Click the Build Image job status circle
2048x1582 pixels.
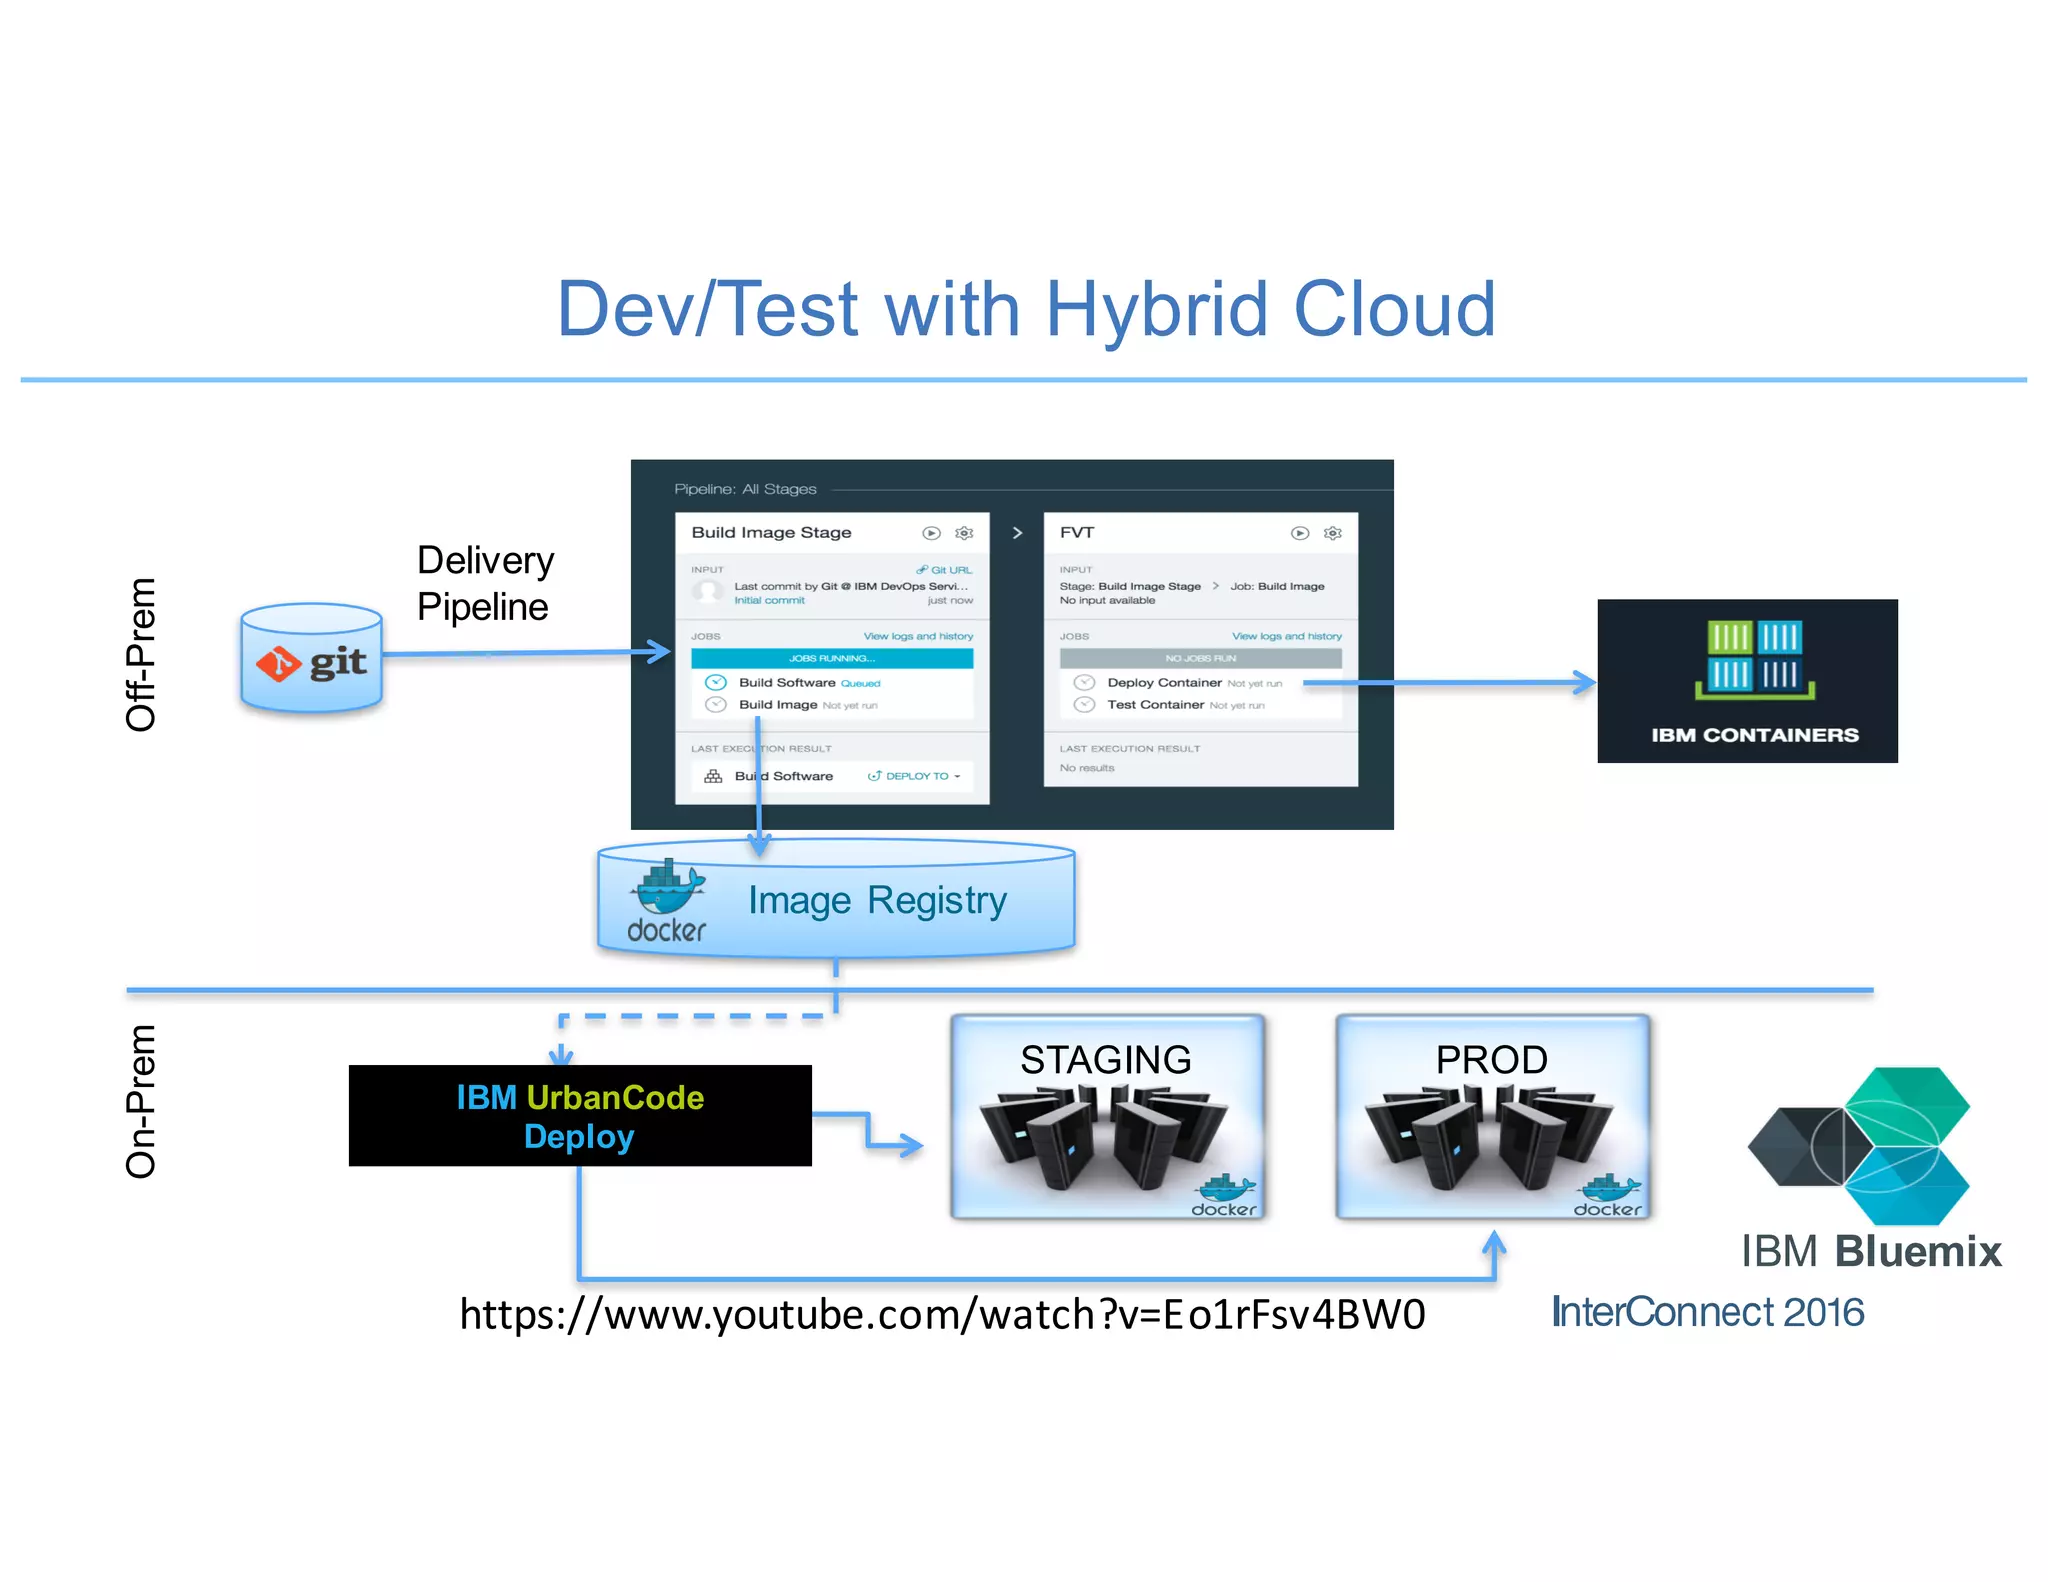716,705
